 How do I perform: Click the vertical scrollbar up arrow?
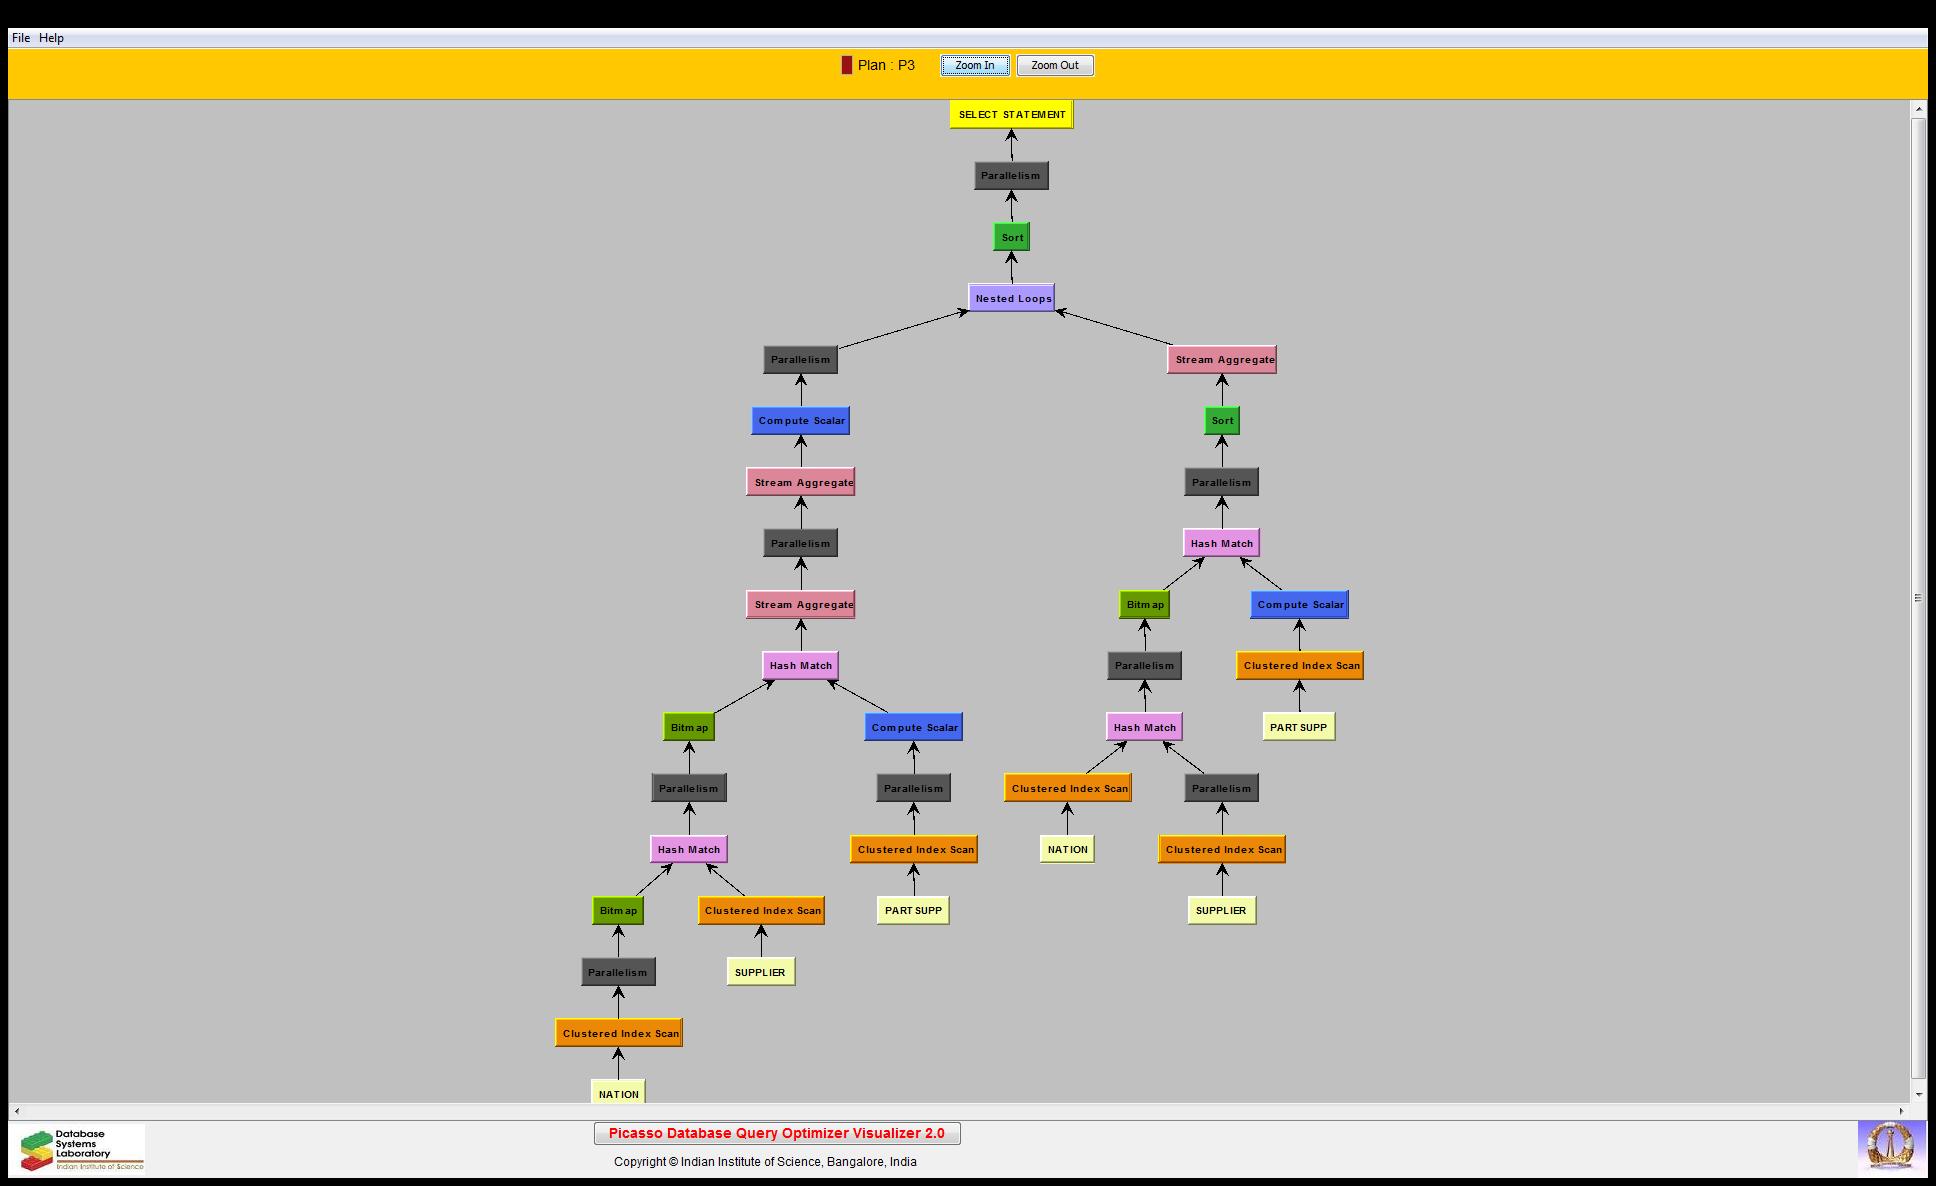tap(1918, 108)
